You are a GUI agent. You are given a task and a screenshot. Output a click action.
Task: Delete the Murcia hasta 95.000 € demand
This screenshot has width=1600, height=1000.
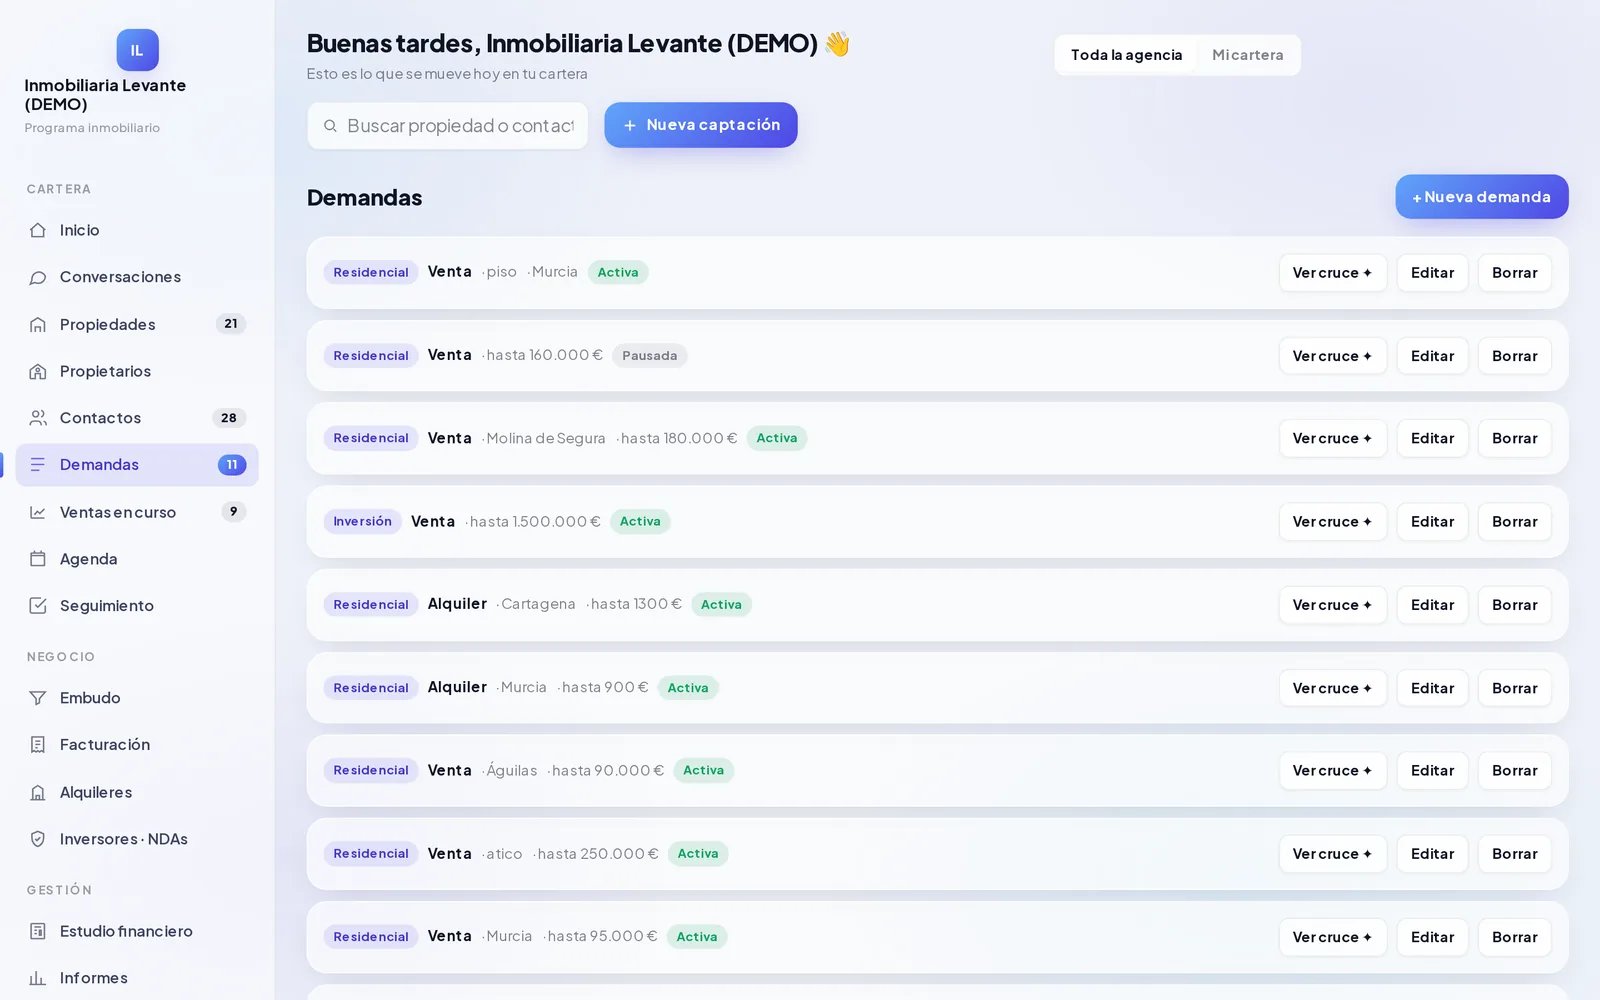point(1515,937)
